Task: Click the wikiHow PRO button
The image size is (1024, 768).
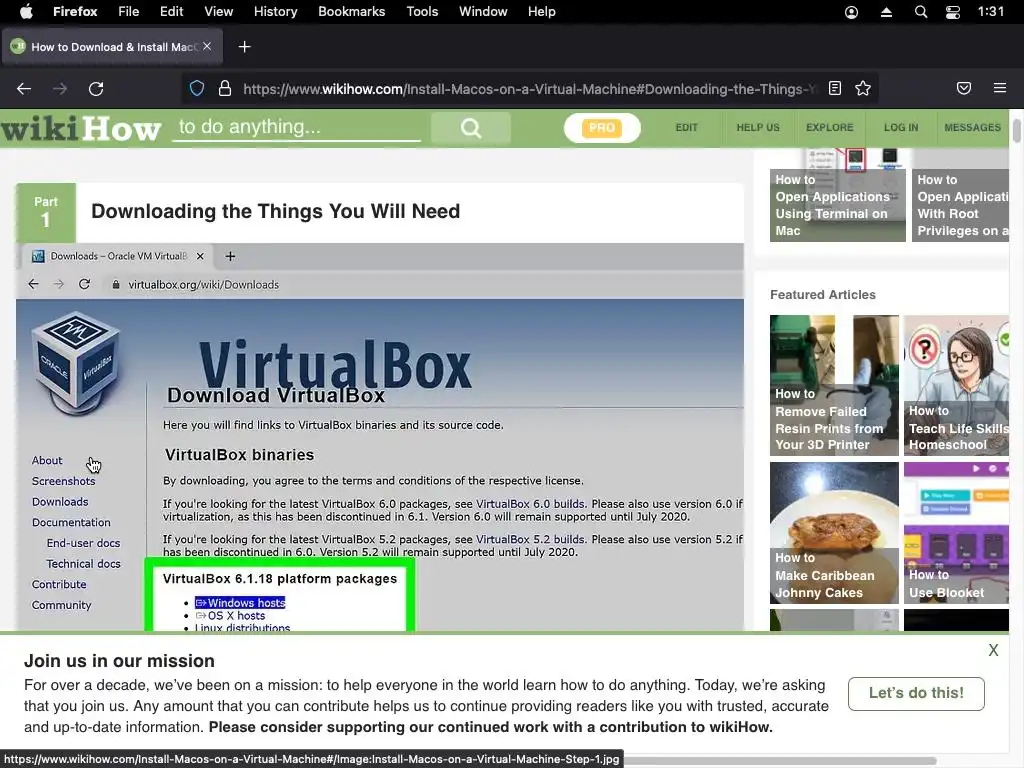Action: pyautogui.click(x=602, y=128)
